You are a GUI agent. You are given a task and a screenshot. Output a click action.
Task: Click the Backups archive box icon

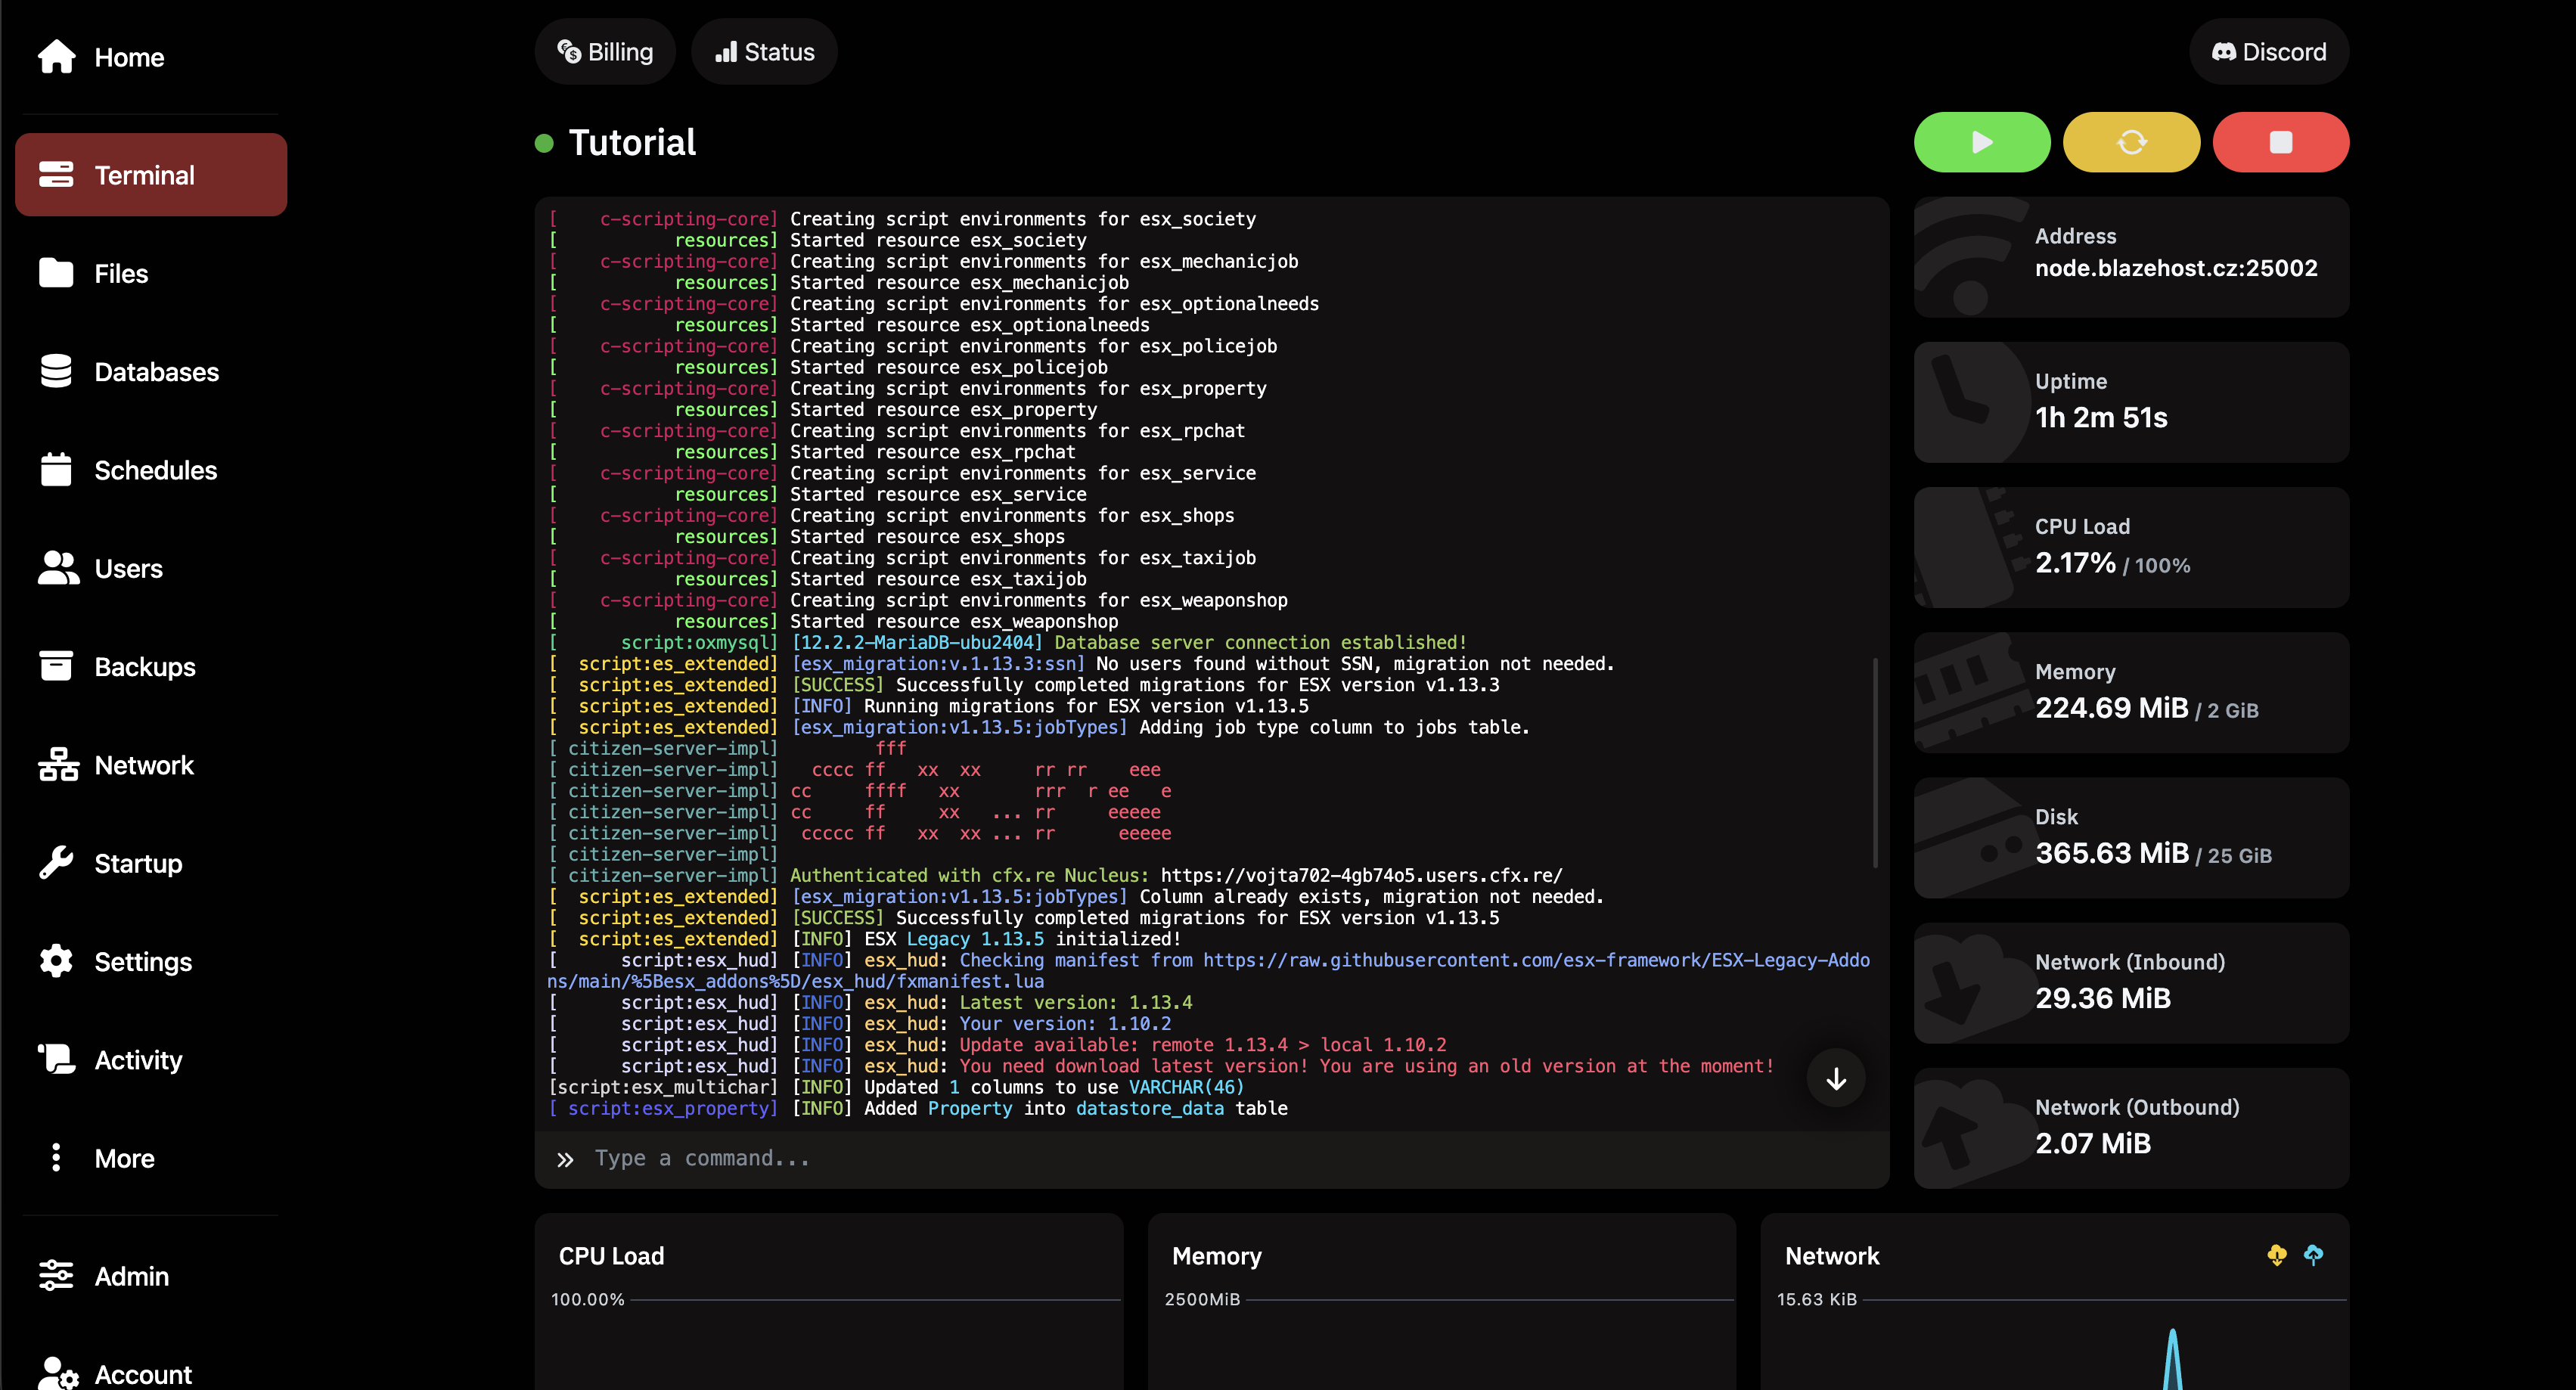tap(56, 666)
